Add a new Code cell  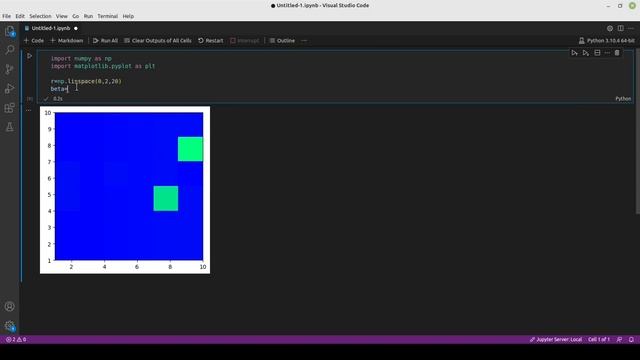[34, 40]
